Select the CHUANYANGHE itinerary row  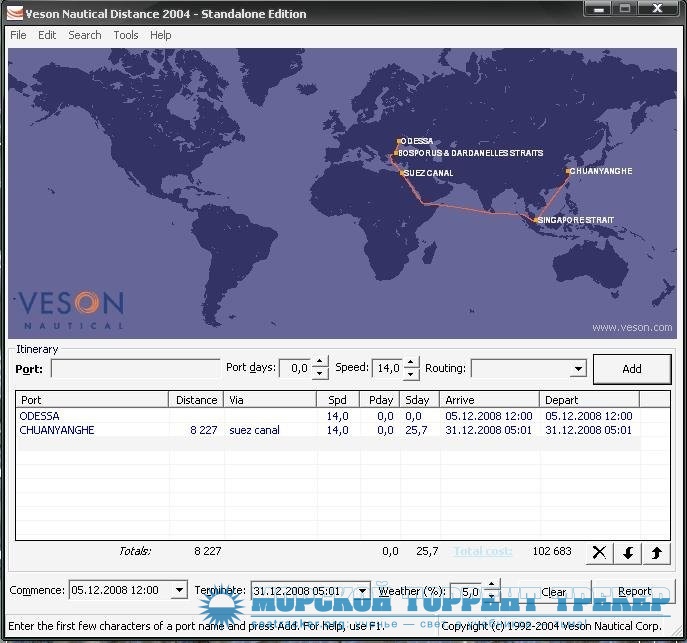pyautogui.click(x=329, y=430)
